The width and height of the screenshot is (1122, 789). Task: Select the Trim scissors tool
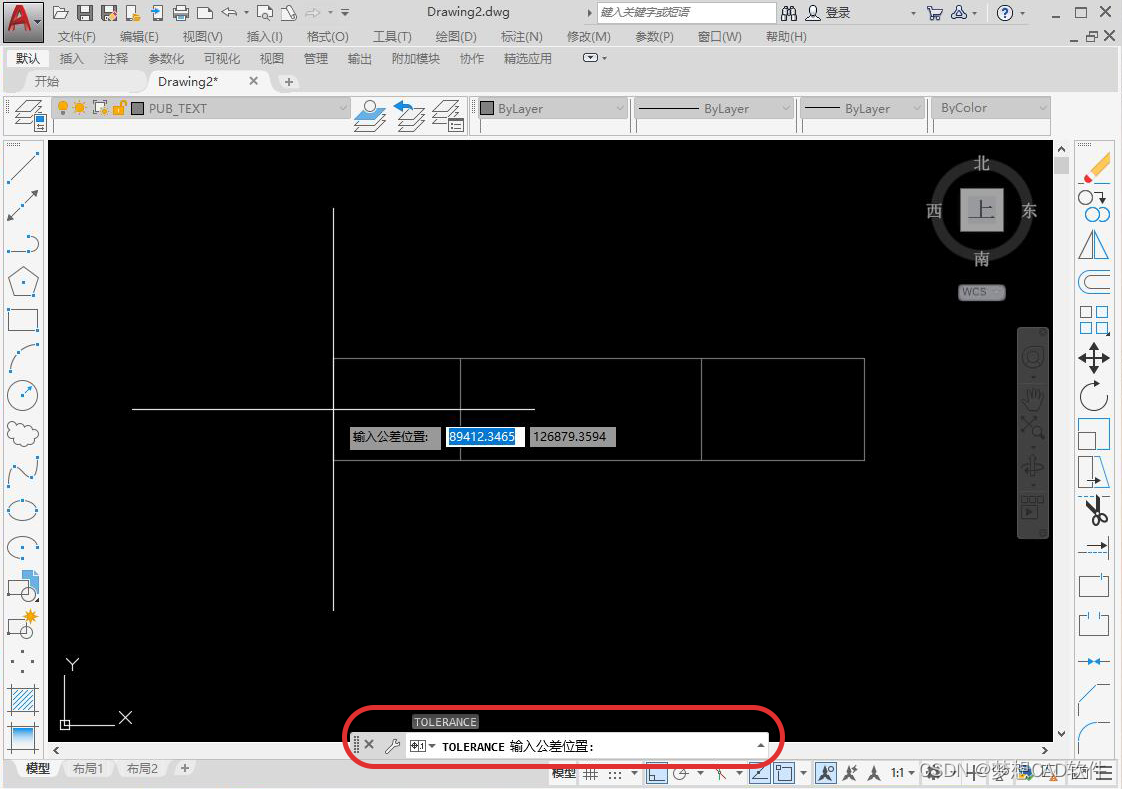click(1096, 511)
